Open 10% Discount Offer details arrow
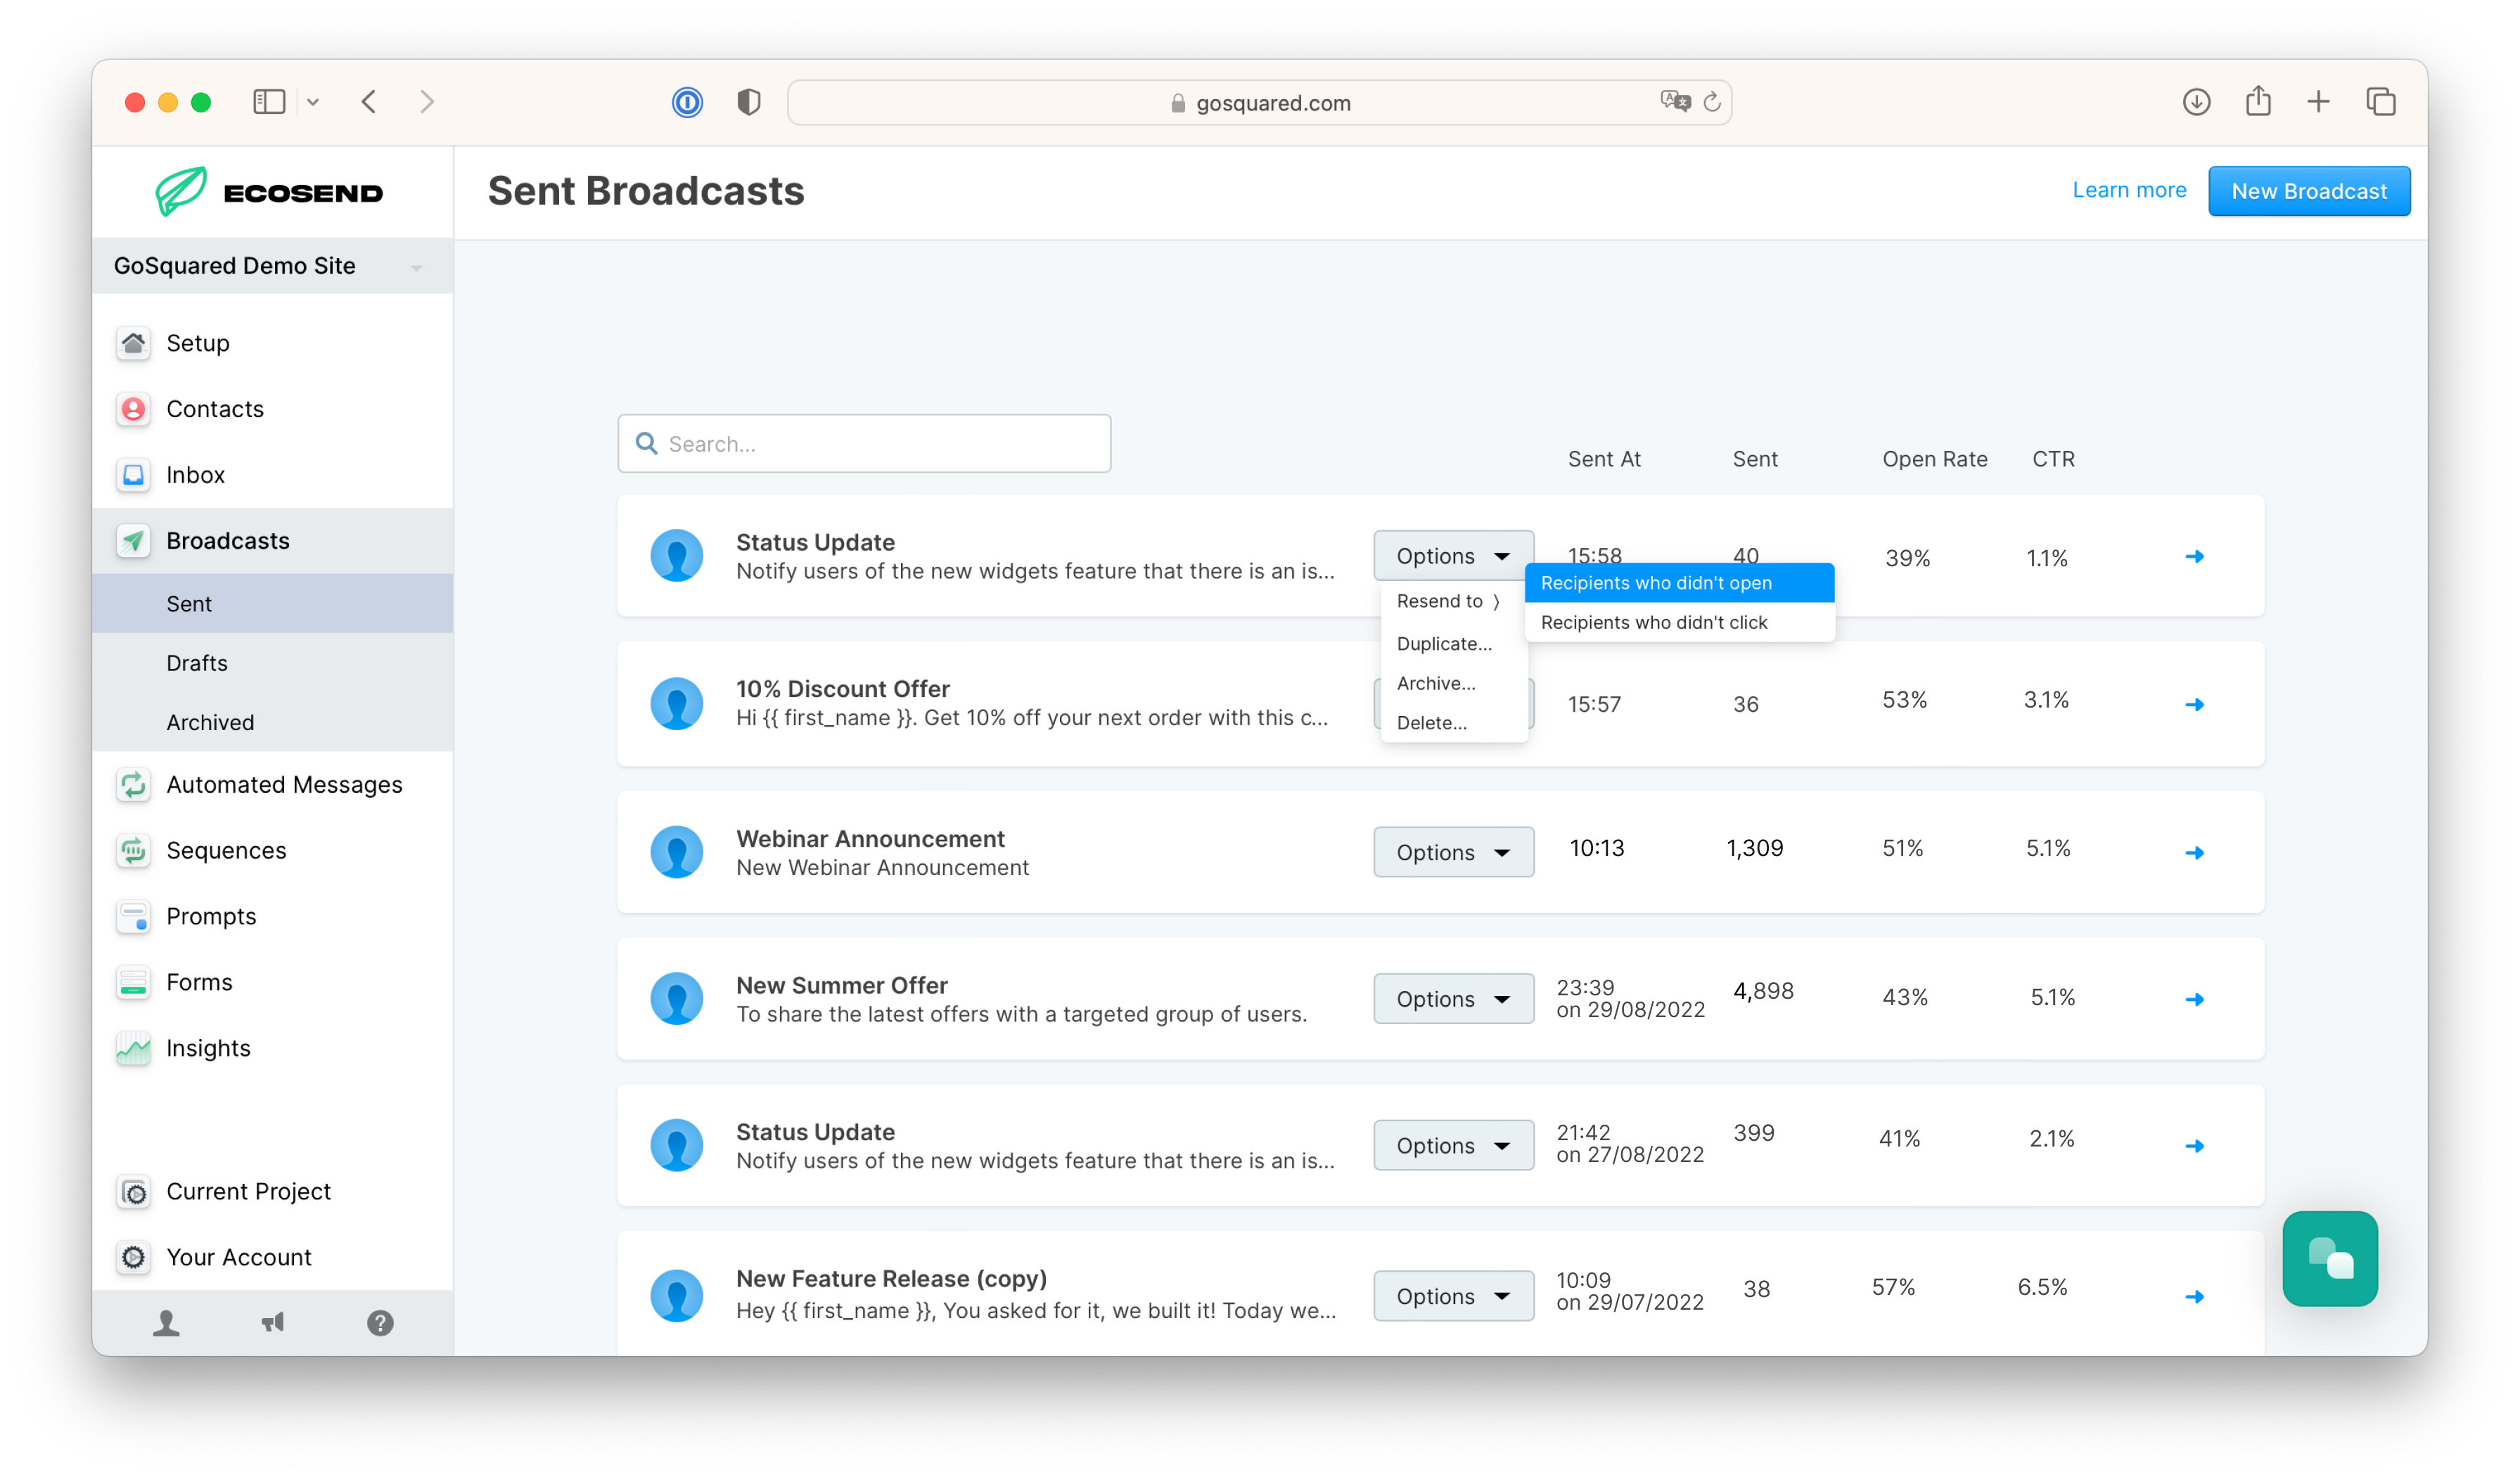 pos(2194,705)
